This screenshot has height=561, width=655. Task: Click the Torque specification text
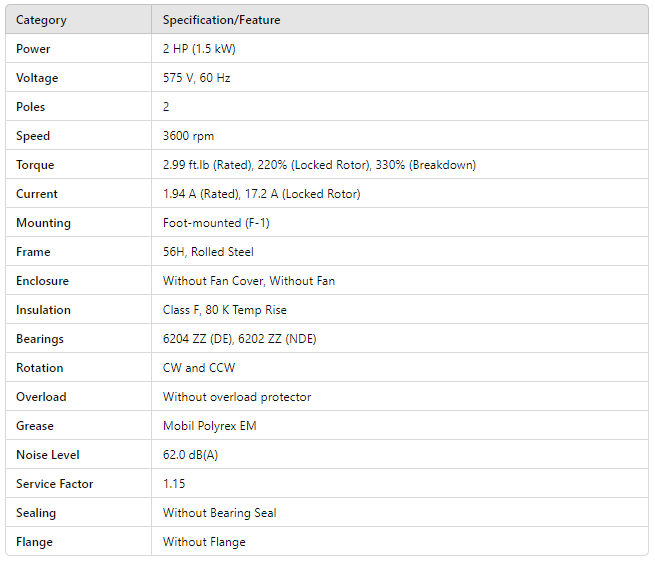click(319, 165)
